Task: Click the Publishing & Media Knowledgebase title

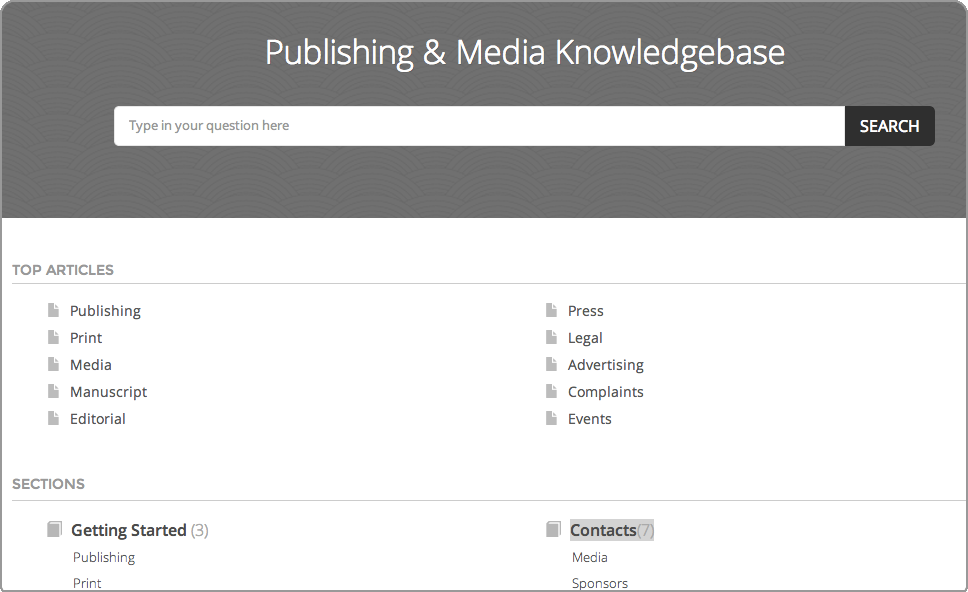Action: click(525, 52)
